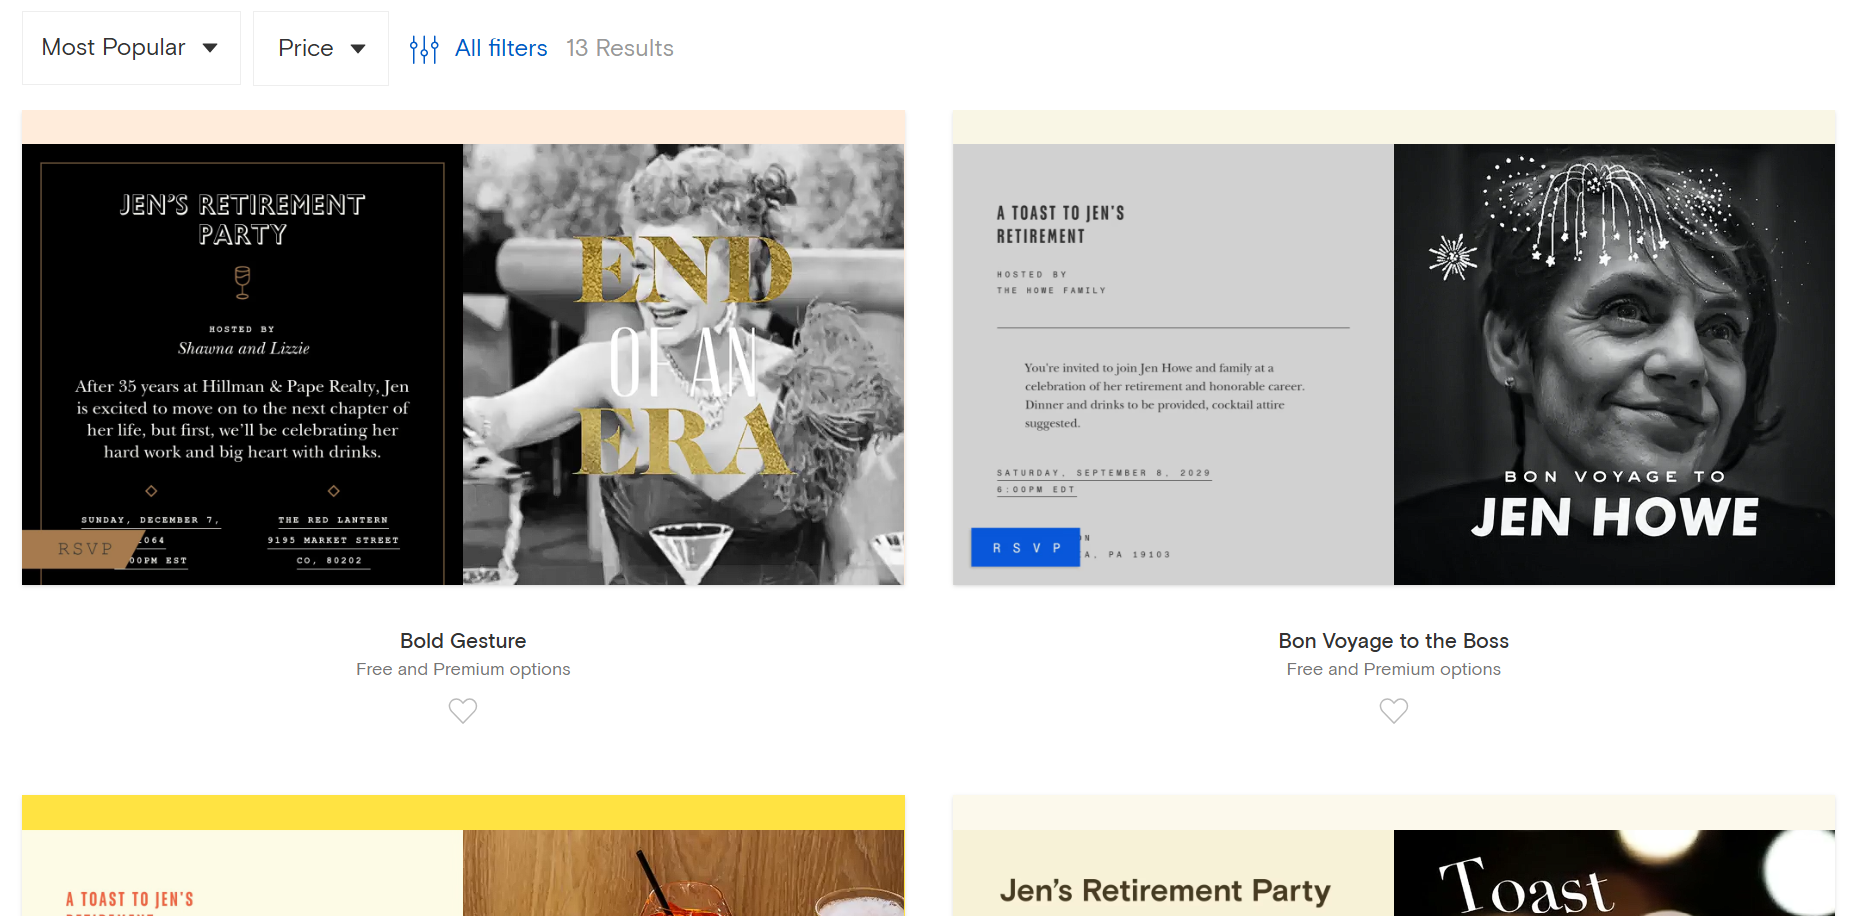
Task: Click the RSVP ribbon on Bold Gesture invitation
Action: click(83, 548)
